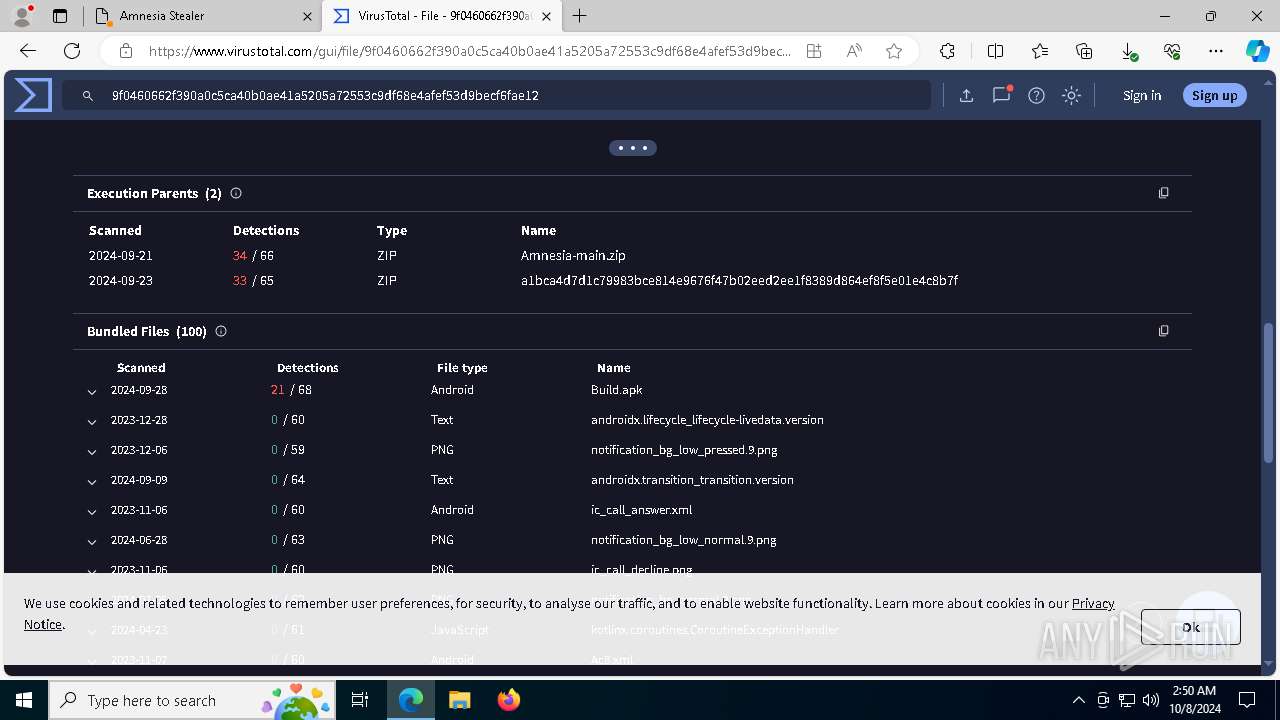Open the VirusTotal home logo
Image resolution: width=1280 pixels, height=720 pixels.
(x=33, y=95)
